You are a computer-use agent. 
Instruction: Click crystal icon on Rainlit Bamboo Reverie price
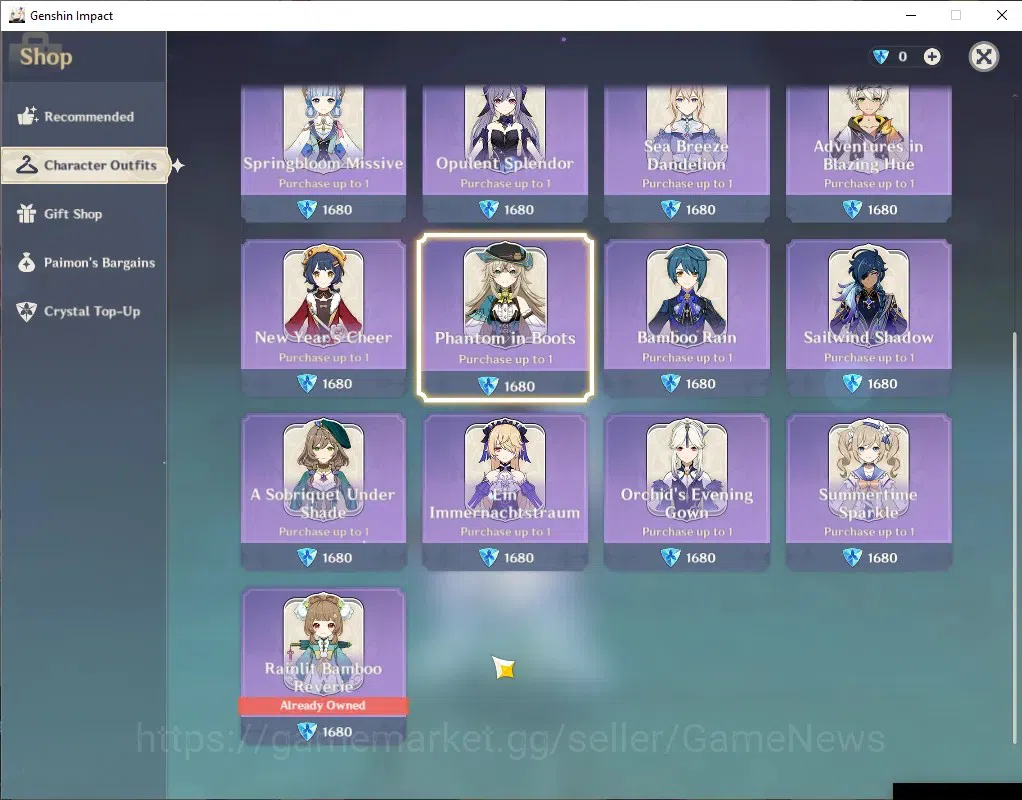pos(307,732)
